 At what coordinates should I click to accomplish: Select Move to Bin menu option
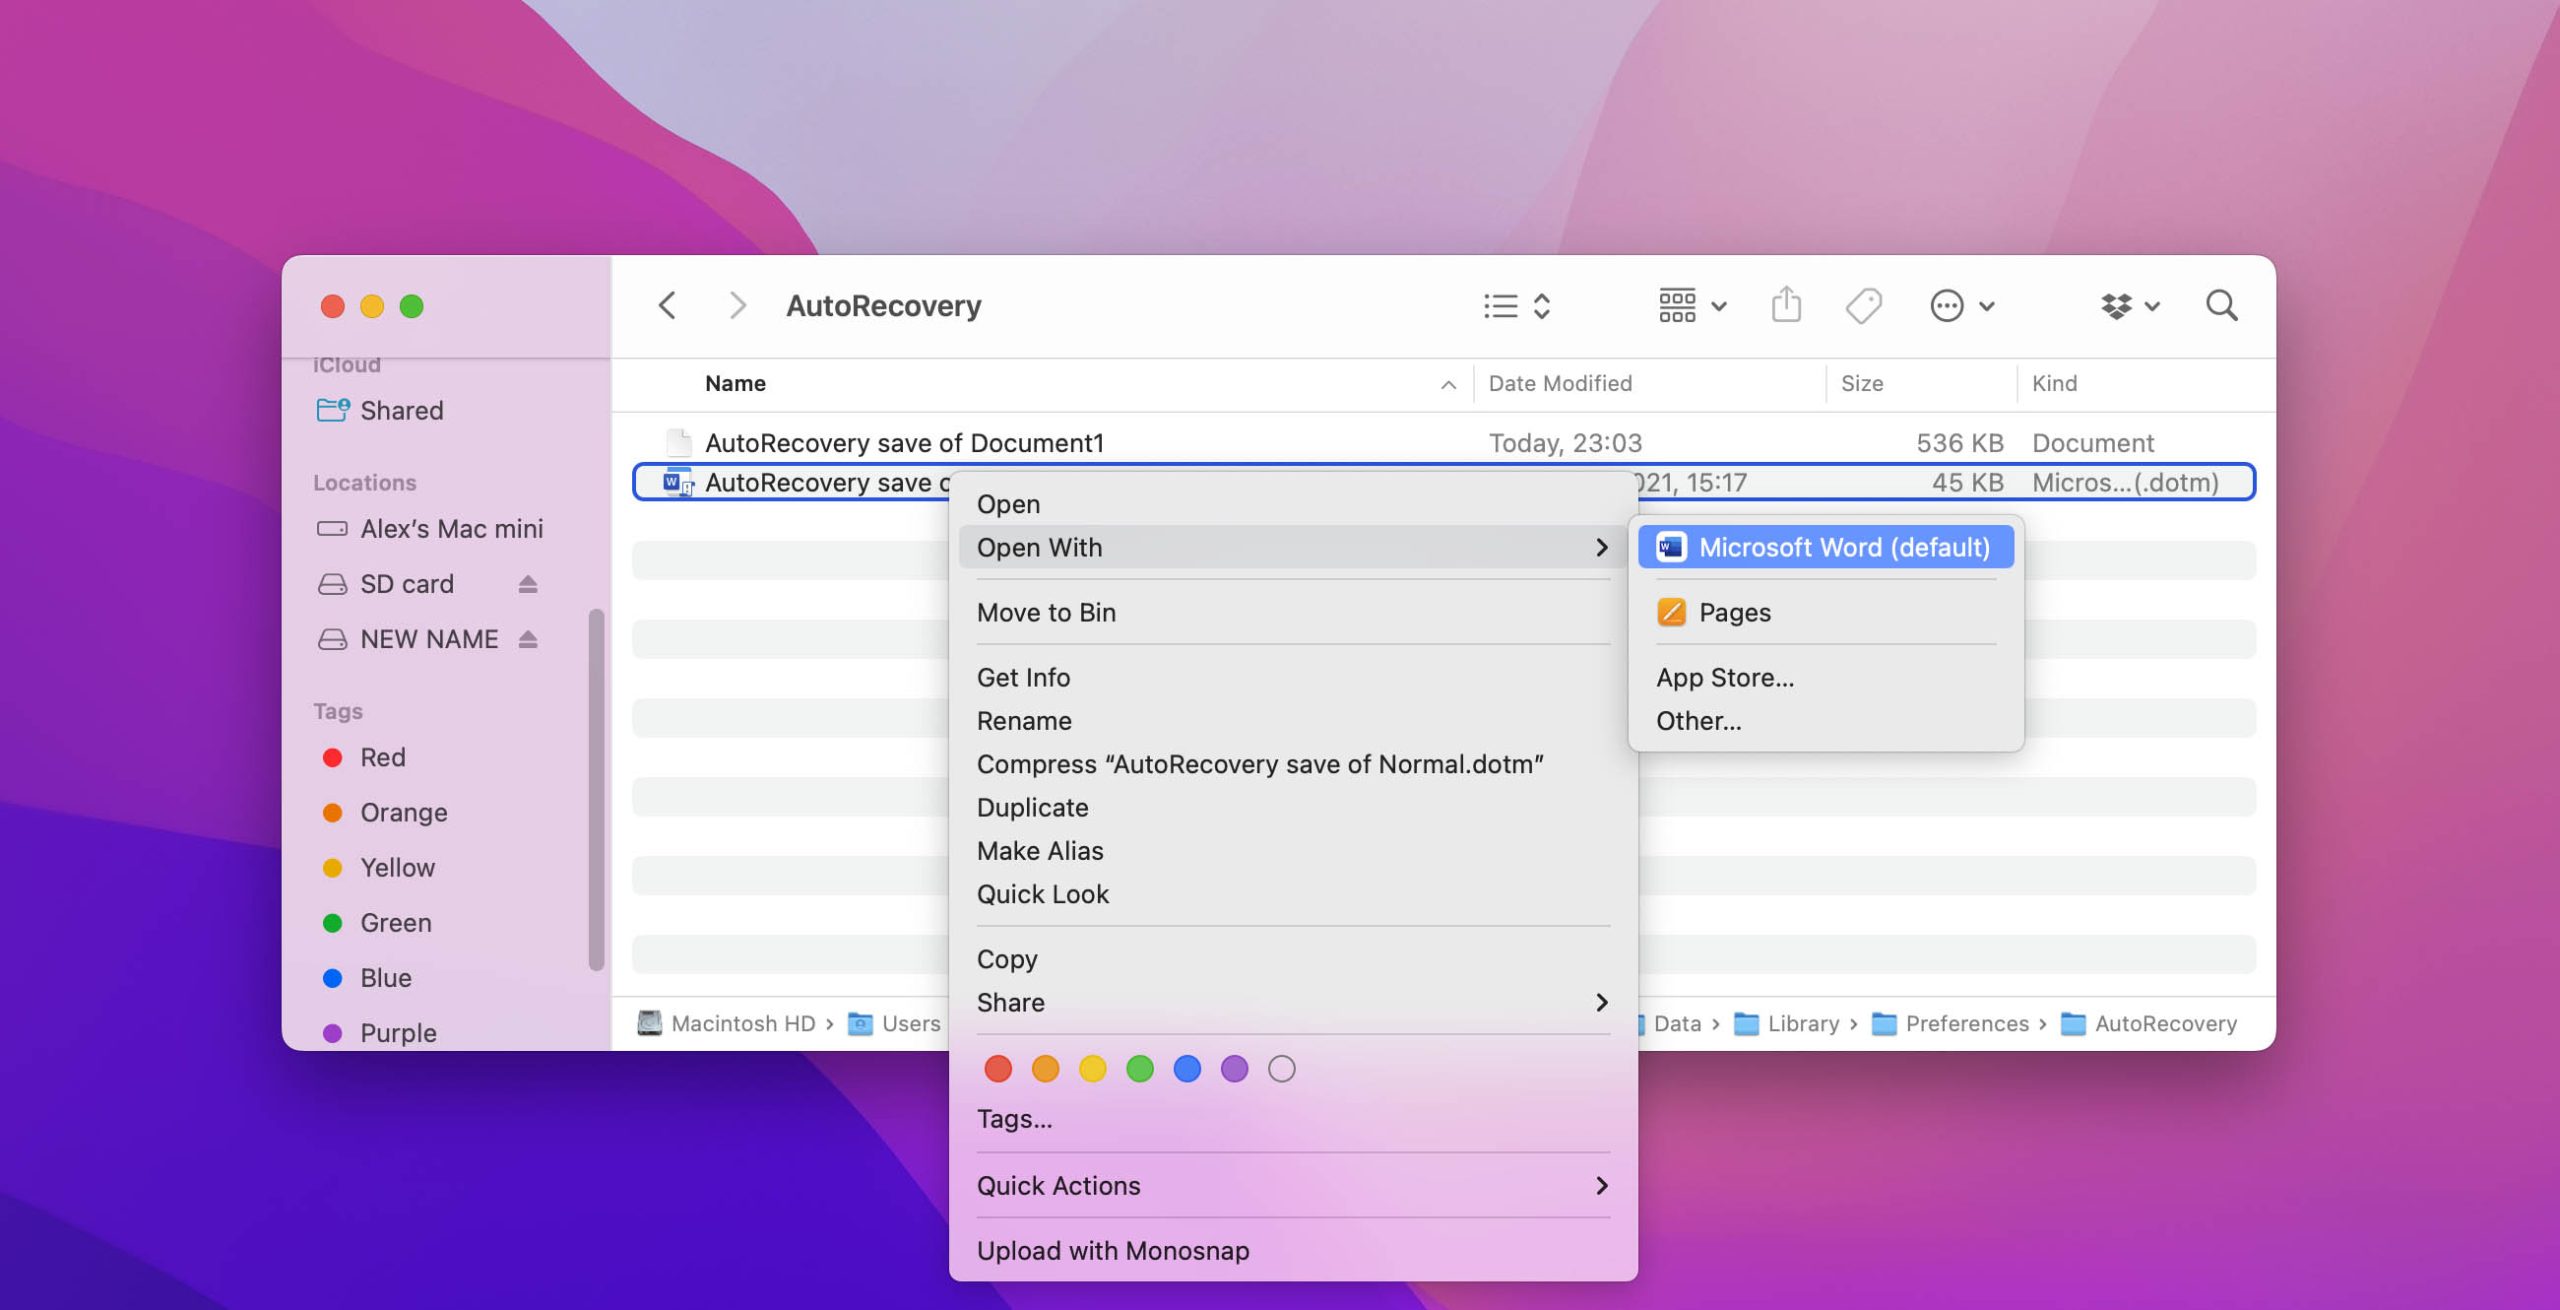click(1047, 610)
